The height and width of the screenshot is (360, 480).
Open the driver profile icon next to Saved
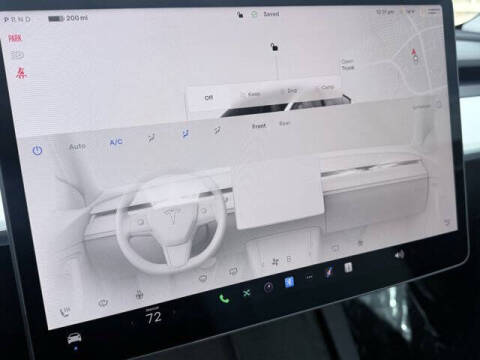click(254, 14)
